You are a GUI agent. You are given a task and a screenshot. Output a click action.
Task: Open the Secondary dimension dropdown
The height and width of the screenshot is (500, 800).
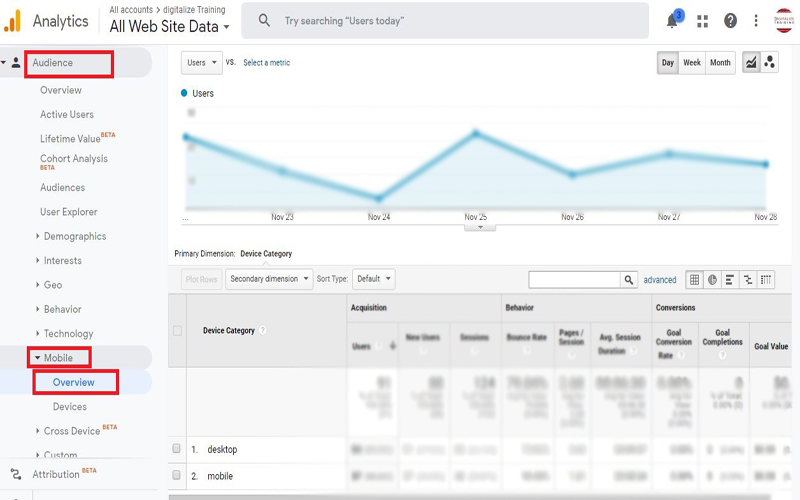click(268, 279)
